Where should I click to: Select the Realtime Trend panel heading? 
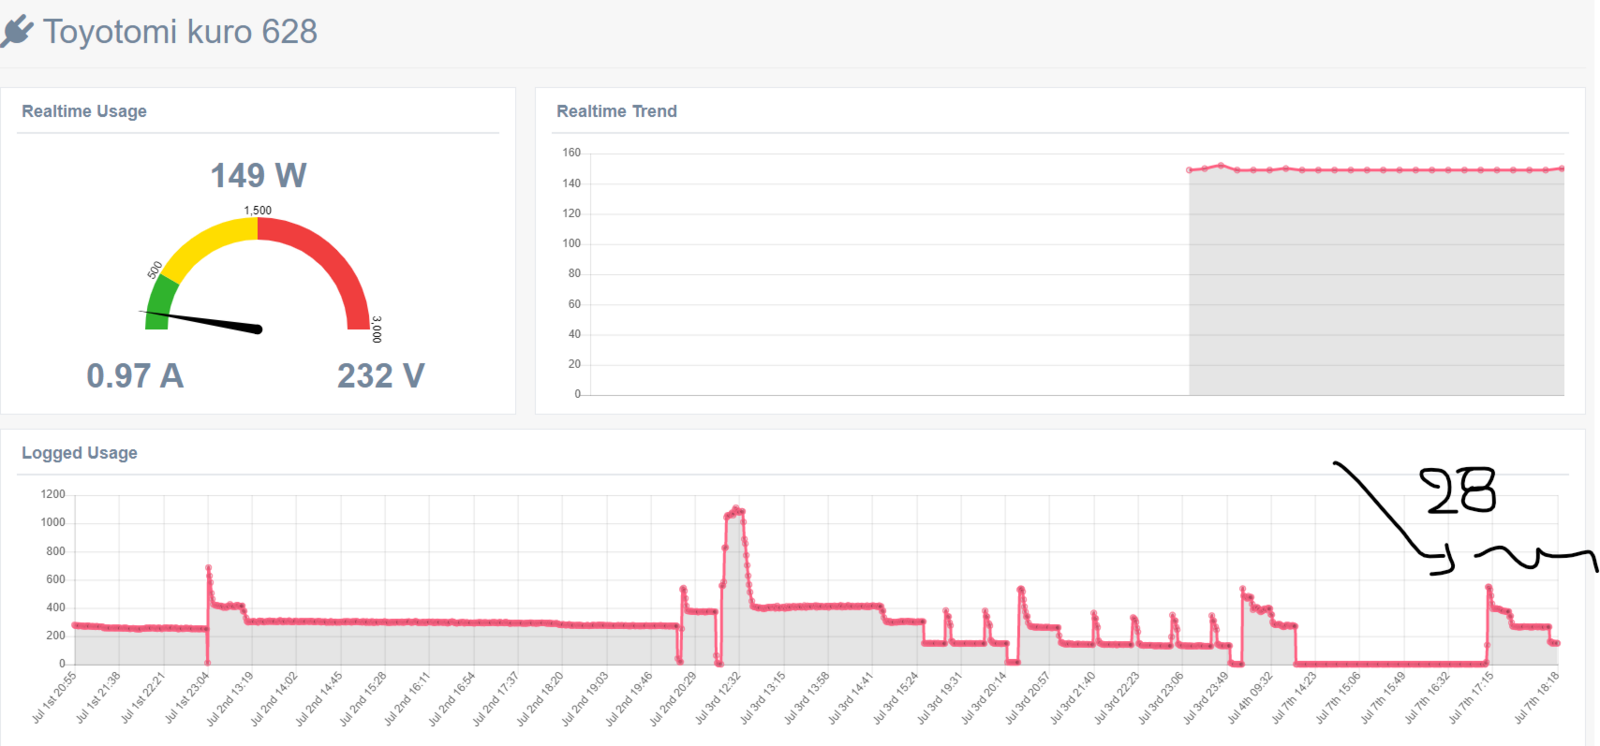(617, 111)
